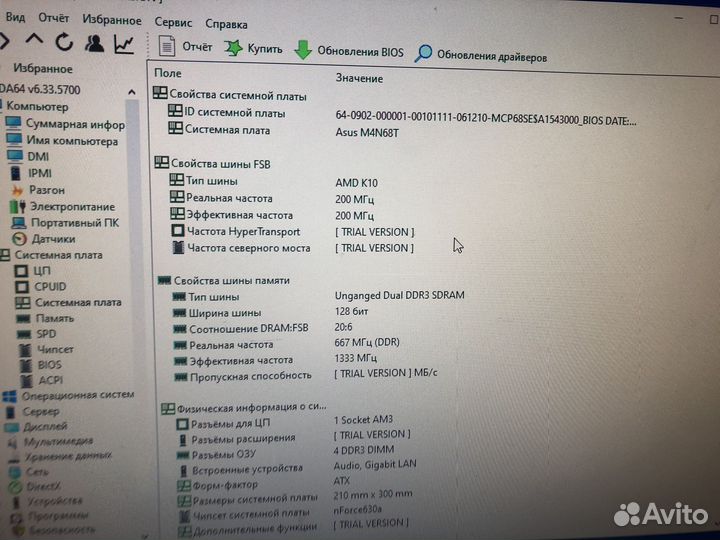Viewport: 720px width, 540px height.
Task: Switch to the Избранное tab
Action: (43, 69)
